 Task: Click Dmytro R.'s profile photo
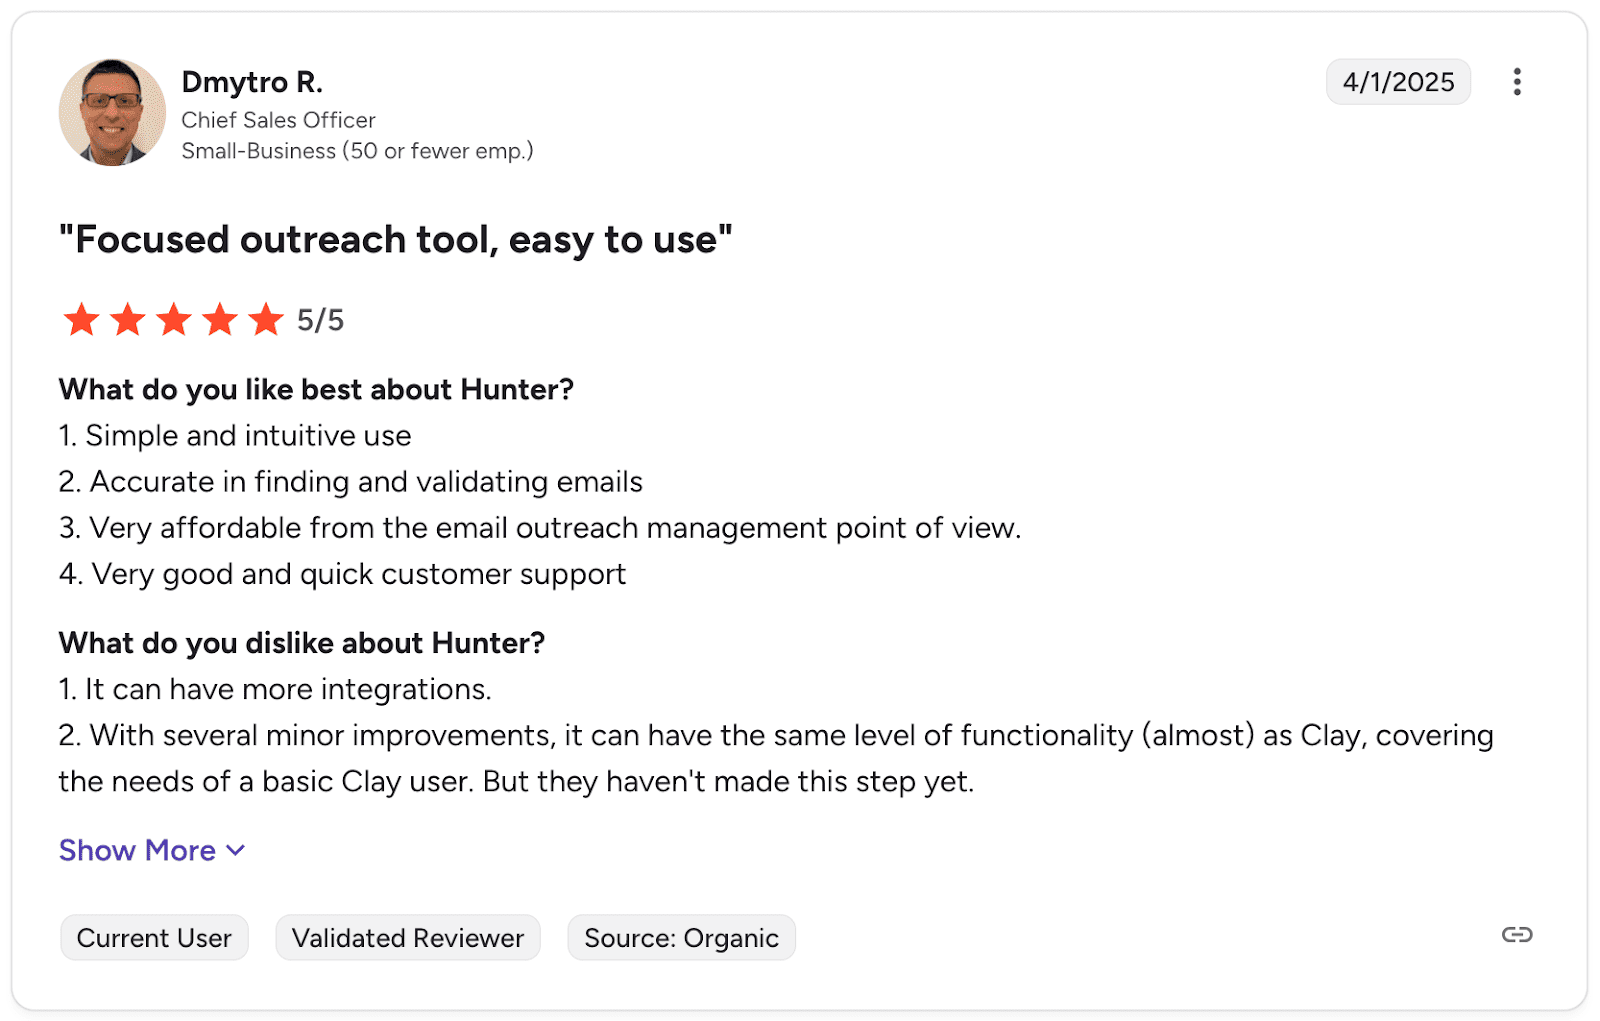point(112,112)
